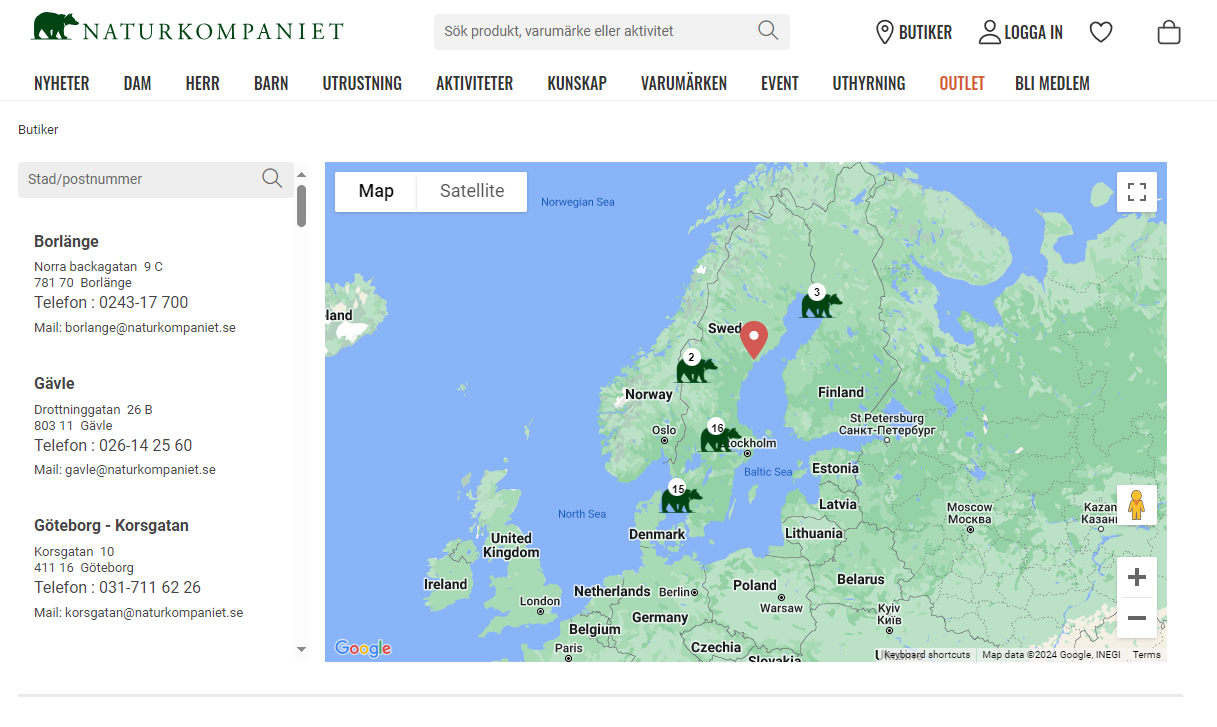Open the Herr menu
The height and width of the screenshot is (727, 1217).
[x=202, y=83]
